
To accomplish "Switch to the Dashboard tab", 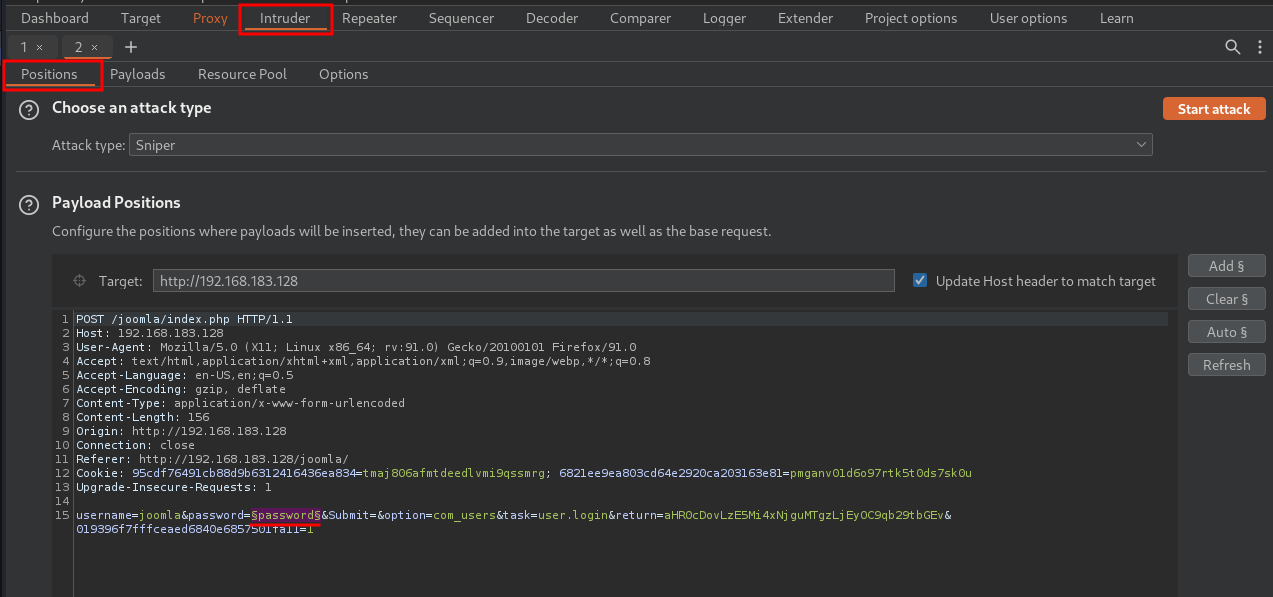I will click(55, 18).
